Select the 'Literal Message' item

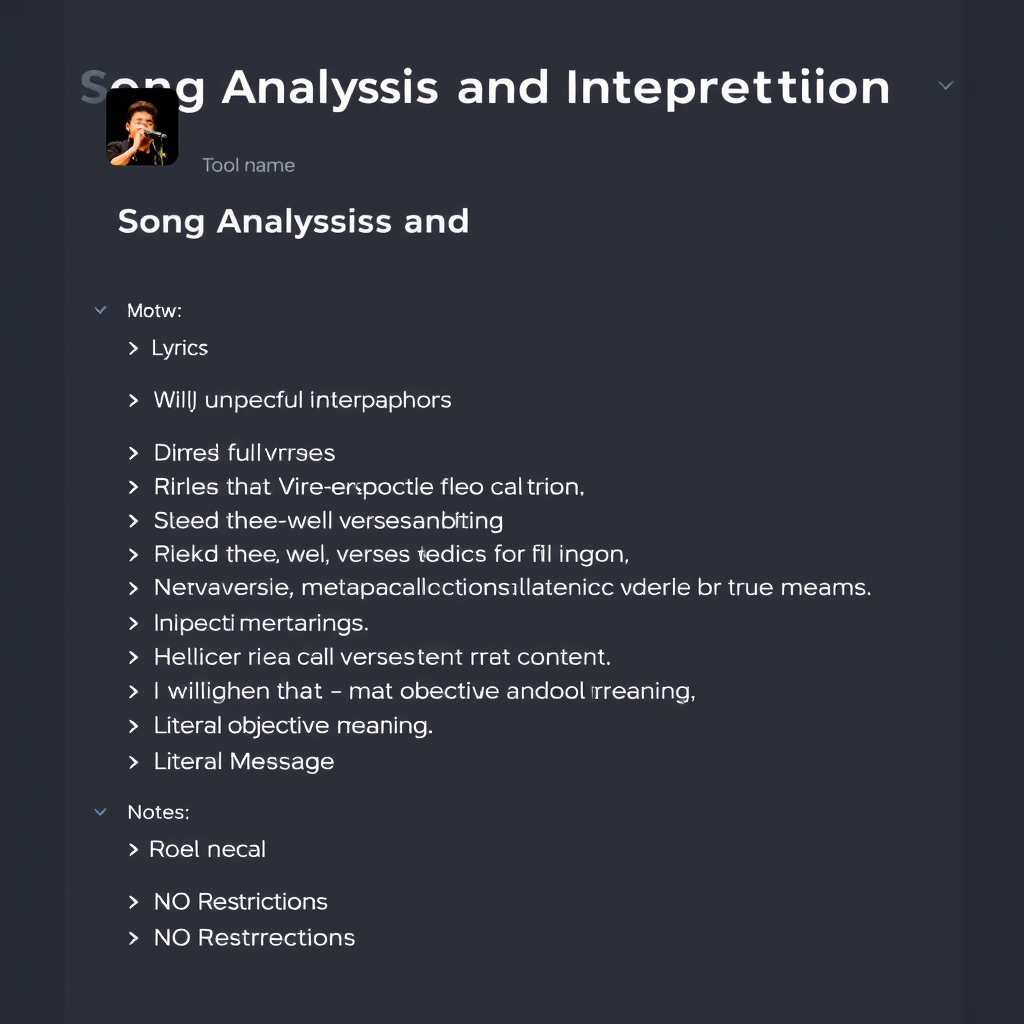(243, 761)
